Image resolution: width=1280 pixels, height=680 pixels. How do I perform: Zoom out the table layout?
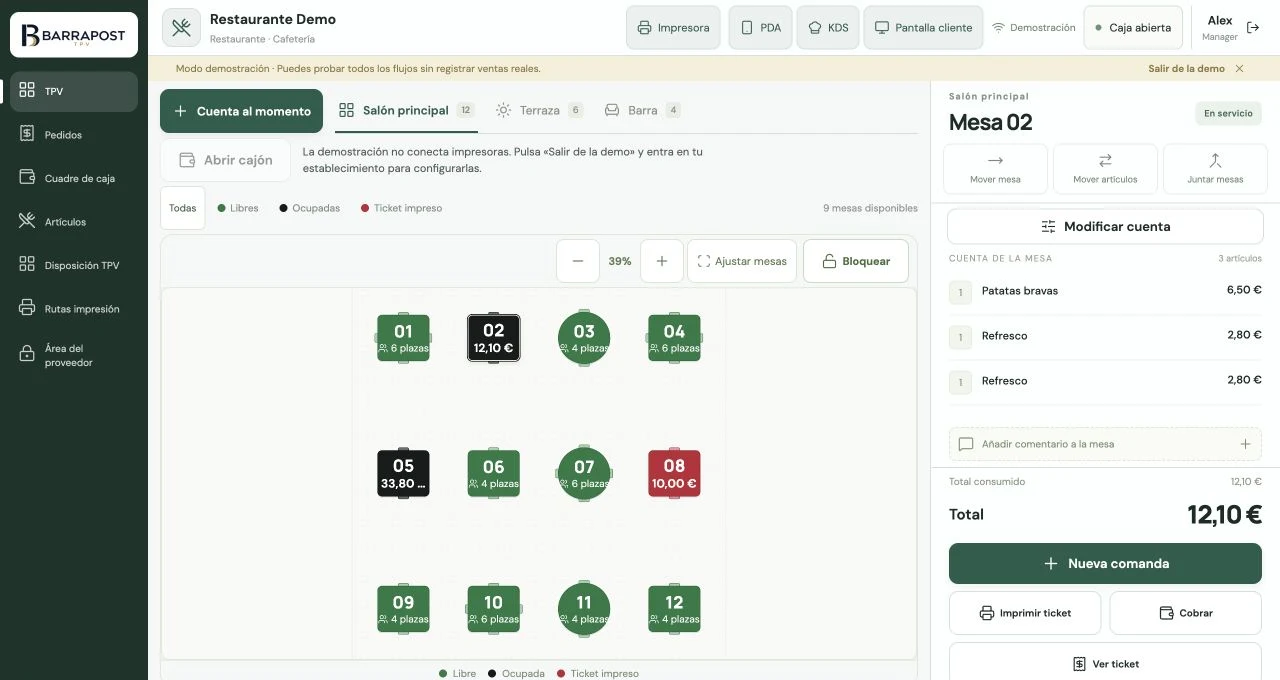[x=578, y=261]
